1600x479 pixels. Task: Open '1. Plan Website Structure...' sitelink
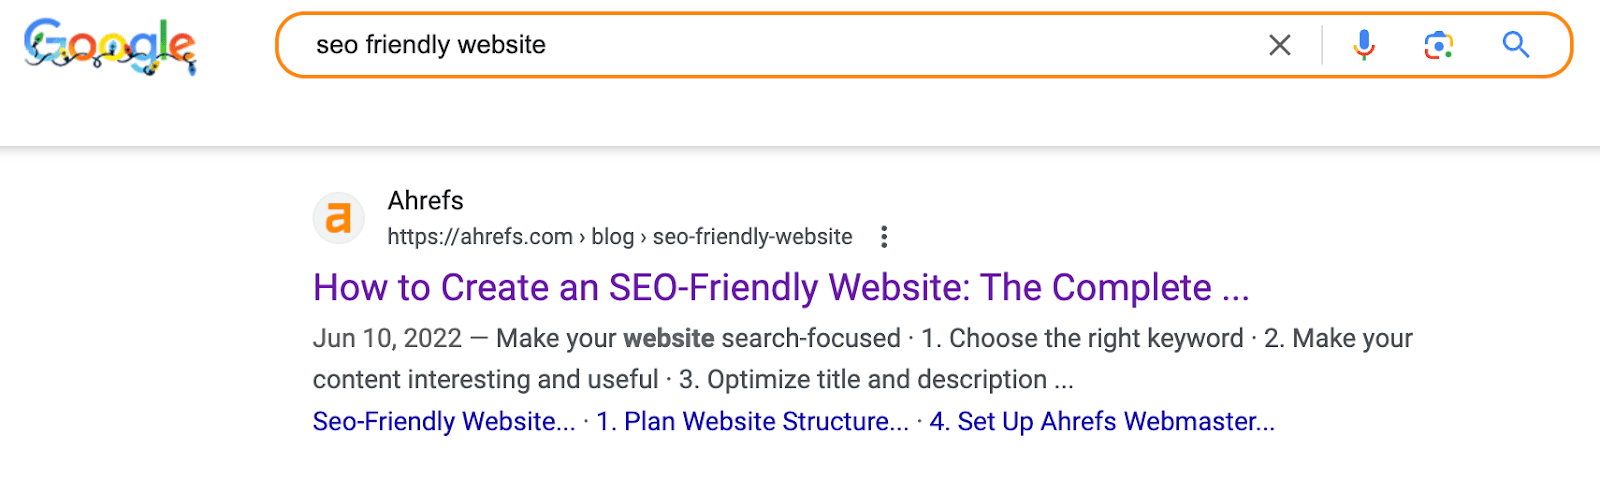pos(752,422)
